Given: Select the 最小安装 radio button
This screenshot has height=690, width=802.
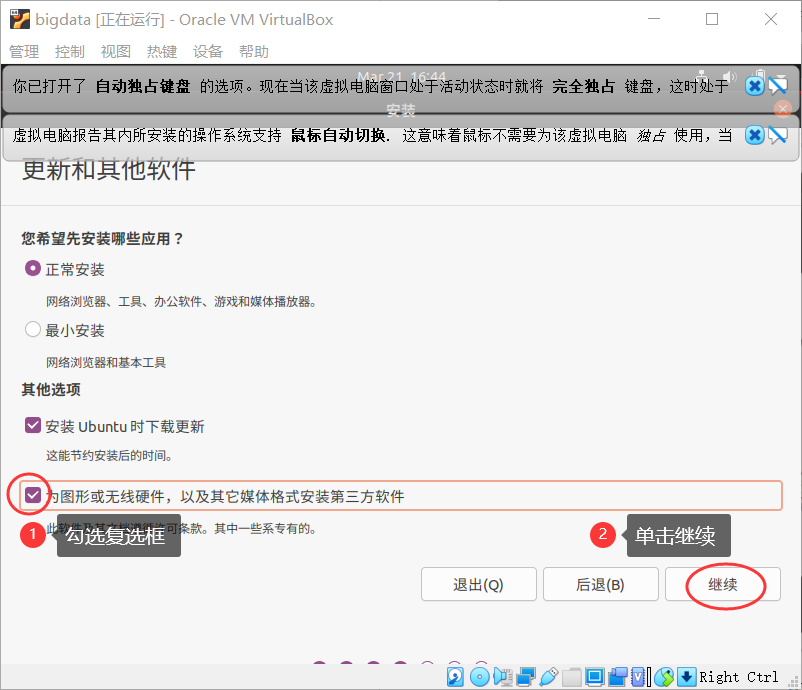Looking at the screenshot, I should coord(33,329).
